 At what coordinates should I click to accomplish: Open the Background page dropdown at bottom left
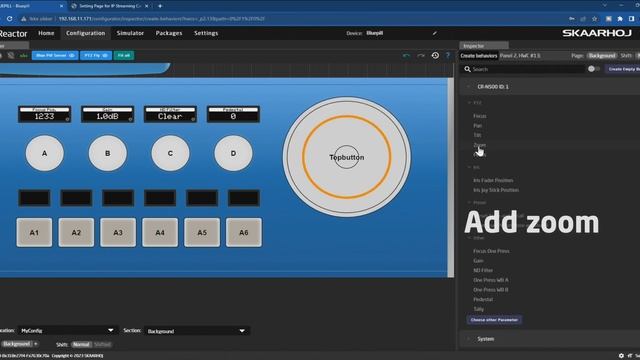(19, 344)
